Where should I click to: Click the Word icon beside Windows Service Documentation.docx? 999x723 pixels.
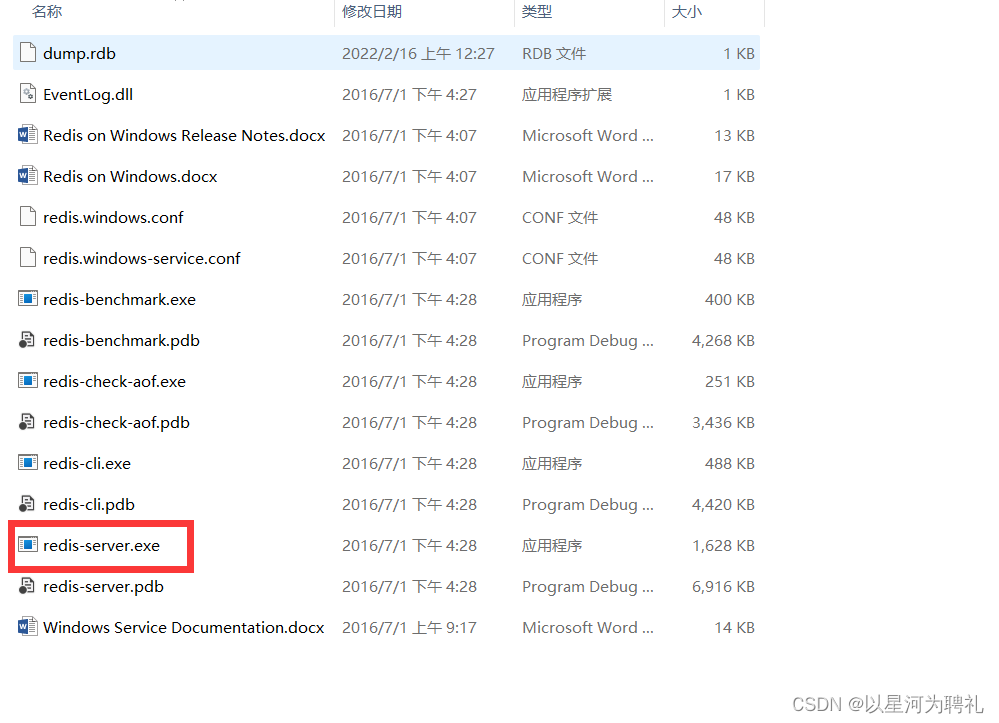pyautogui.click(x=27, y=627)
